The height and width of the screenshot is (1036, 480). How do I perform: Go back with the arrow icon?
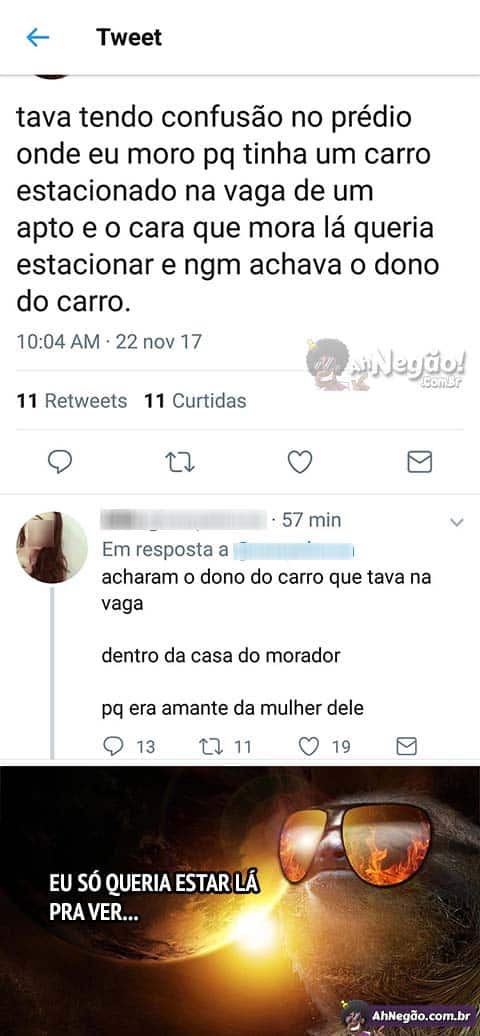38,38
